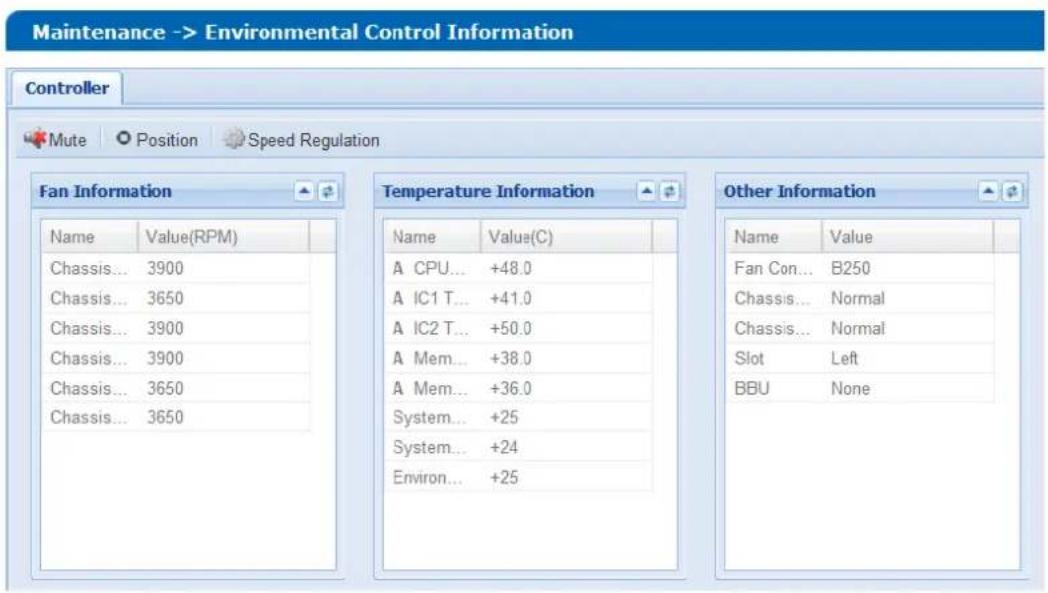This screenshot has height=593, width=1048.
Task: Click the Other Information panel title
Action: pyautogui.click(x=799, y=192)
